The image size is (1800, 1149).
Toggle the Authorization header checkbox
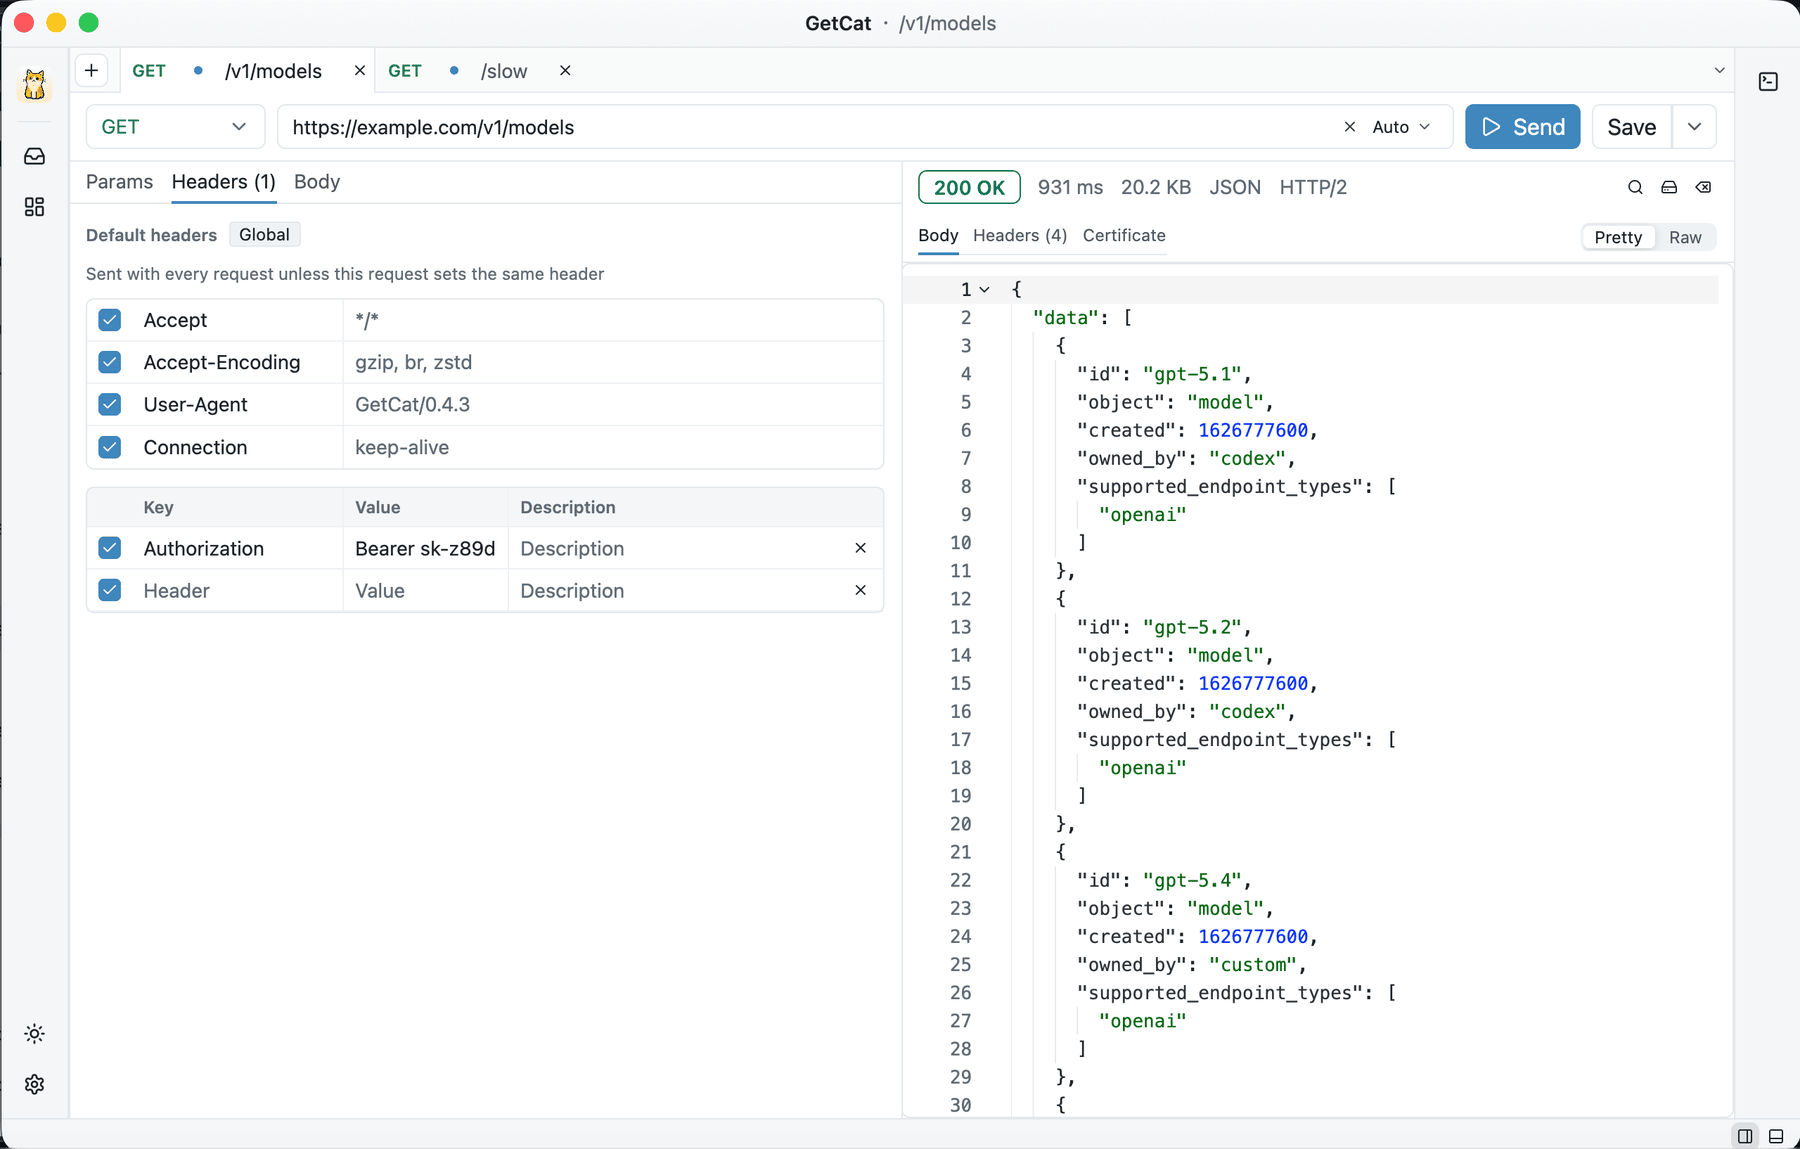[110, 548]
